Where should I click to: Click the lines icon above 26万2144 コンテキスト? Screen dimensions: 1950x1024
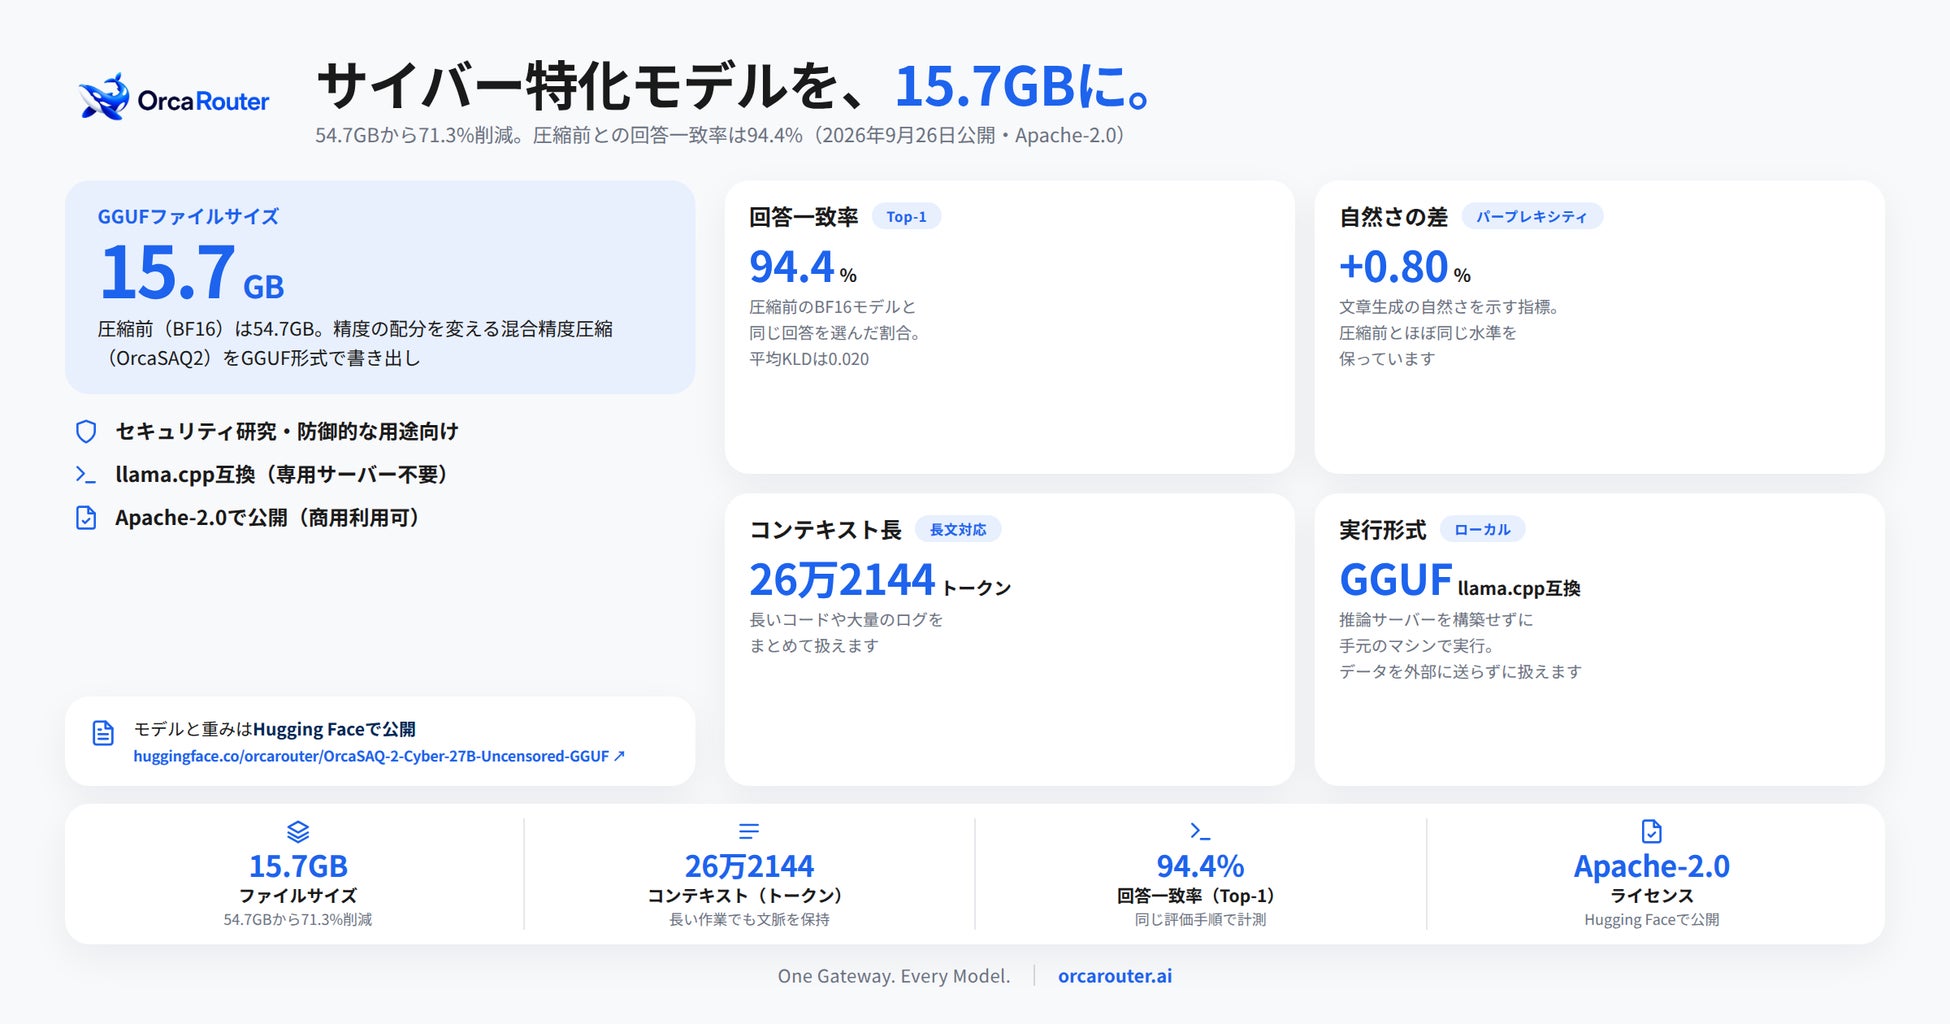click(749, 831)
